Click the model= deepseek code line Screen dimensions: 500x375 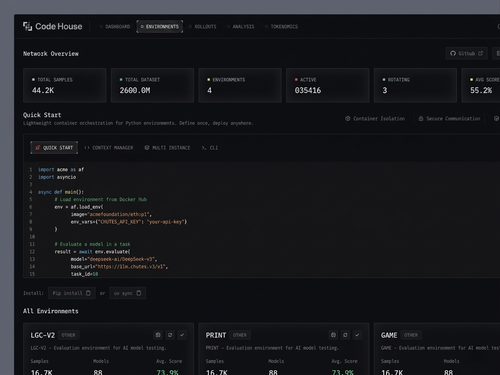(x=114, y=259)
